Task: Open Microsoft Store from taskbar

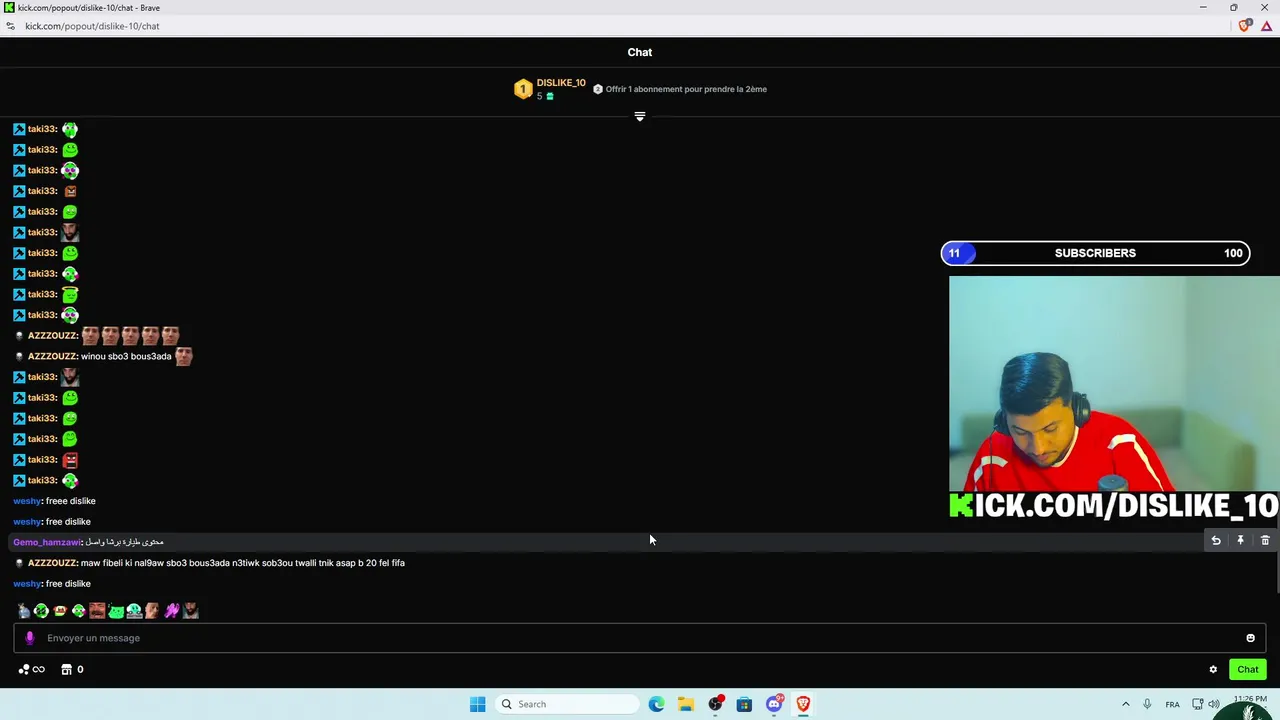Action: point(744,704)
